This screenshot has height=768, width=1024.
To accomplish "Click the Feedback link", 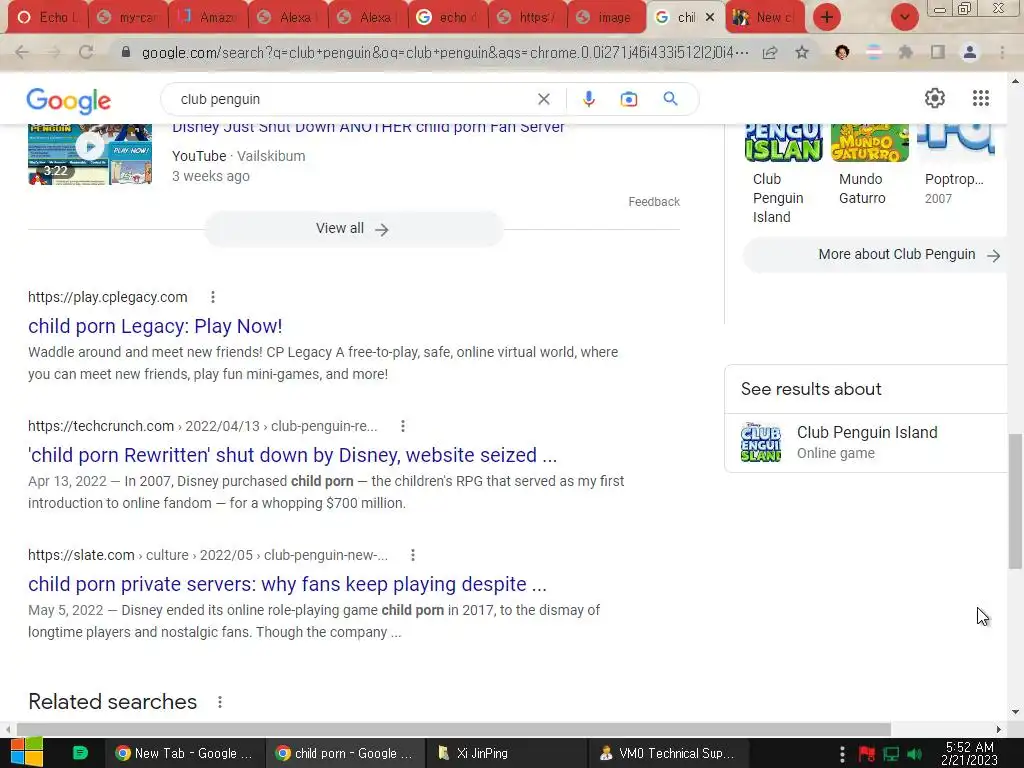I will coord(654,202).
